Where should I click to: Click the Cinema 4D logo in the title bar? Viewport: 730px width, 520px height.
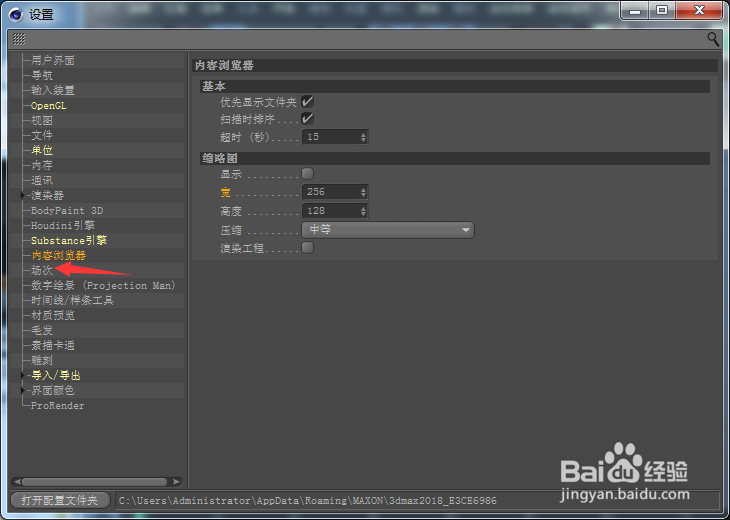pos(16,14)
